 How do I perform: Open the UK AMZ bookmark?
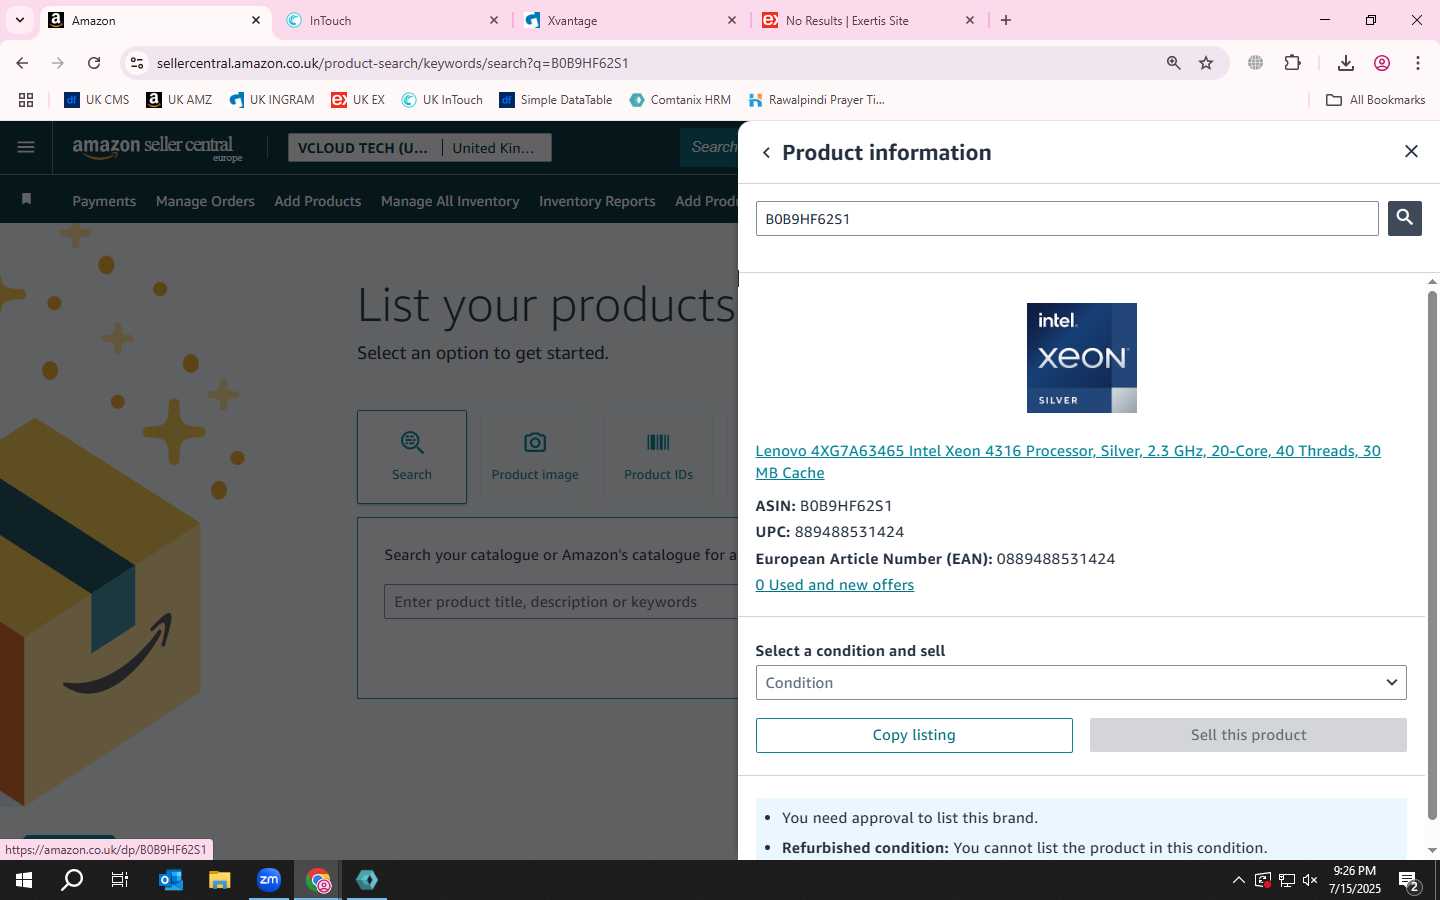click(179, 100)
